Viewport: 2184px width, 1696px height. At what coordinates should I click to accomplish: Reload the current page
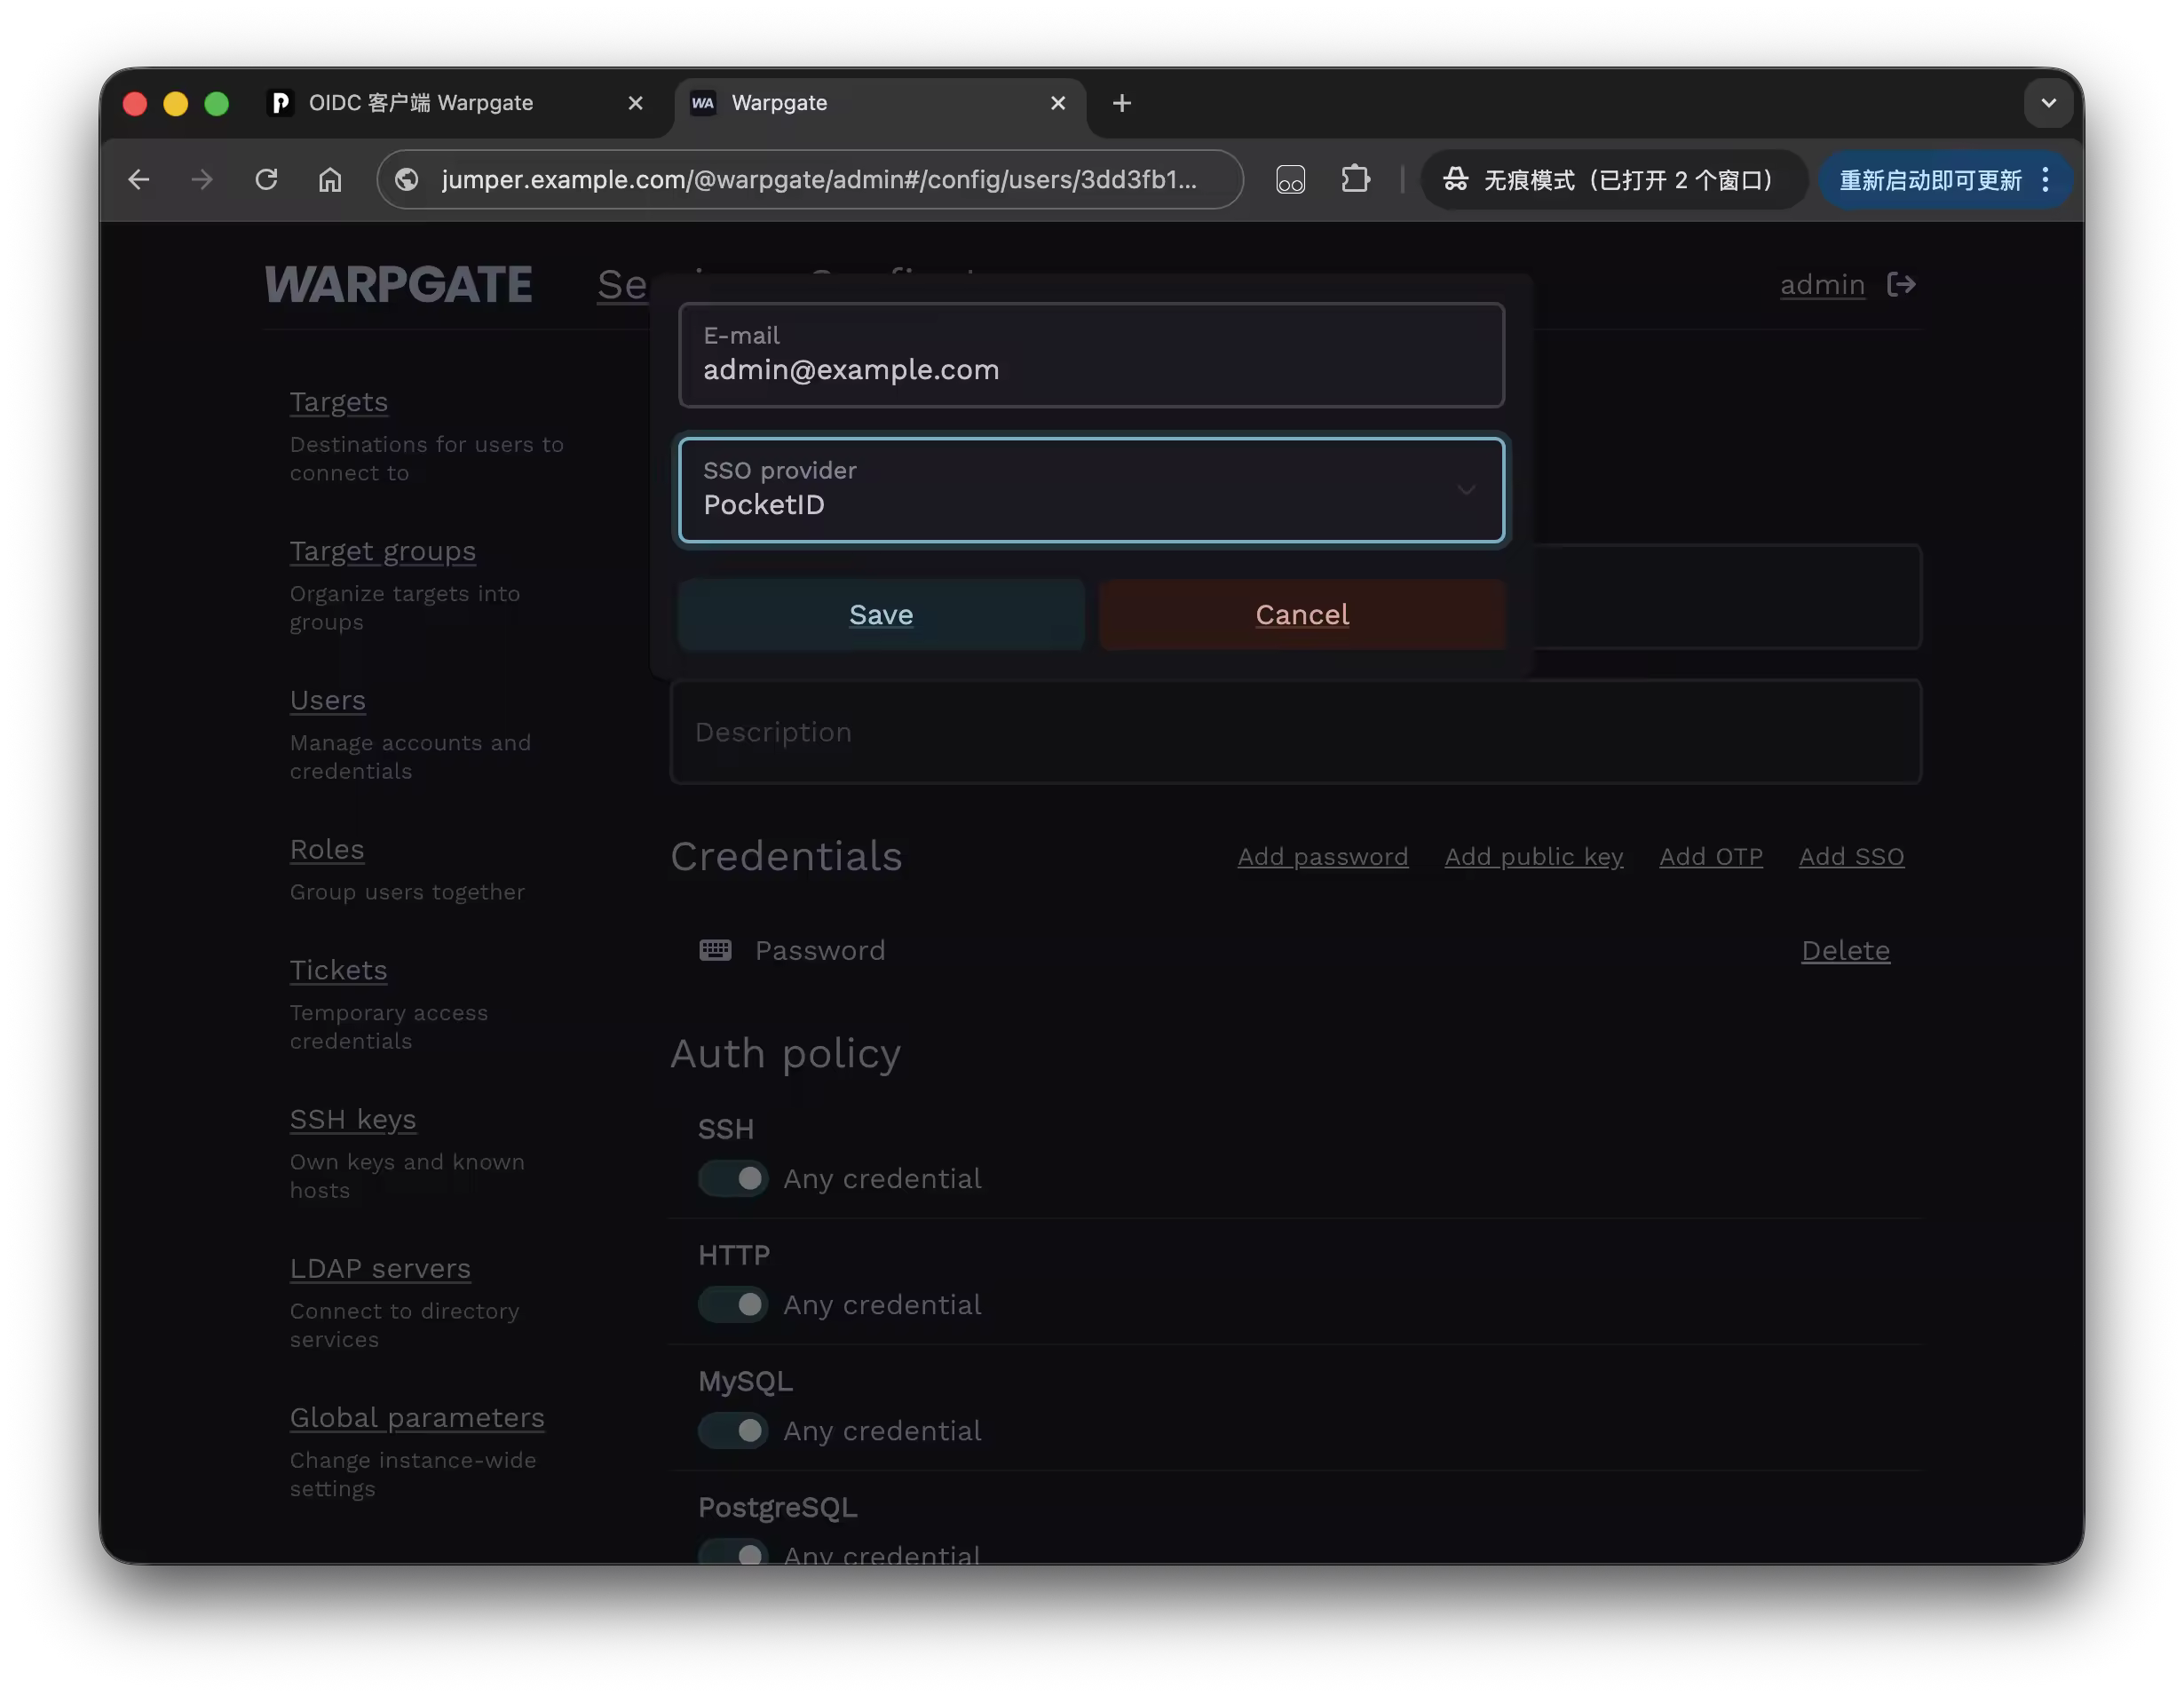pyautogui.click(x=266, y=180)
